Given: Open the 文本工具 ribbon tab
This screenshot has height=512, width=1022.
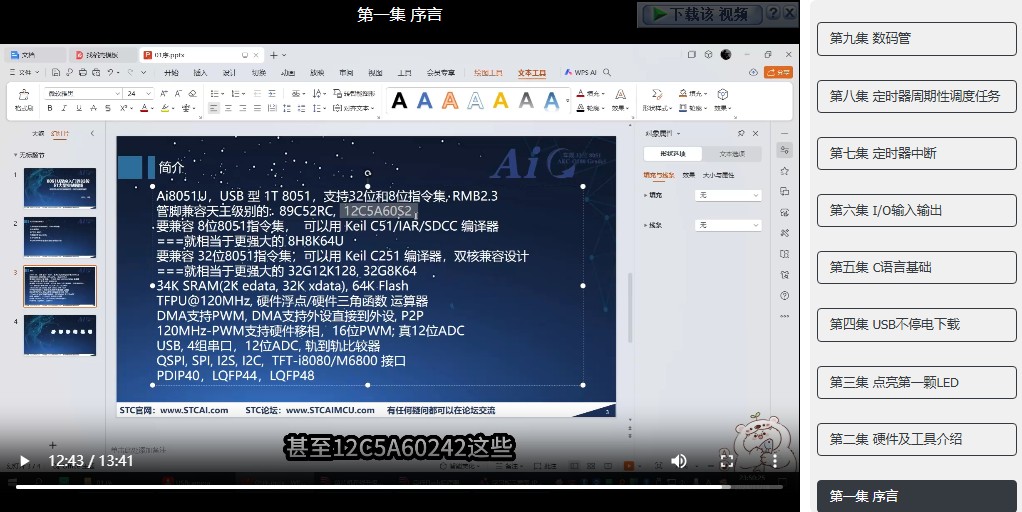Looking at the screenshot, I should pos(532,73).
